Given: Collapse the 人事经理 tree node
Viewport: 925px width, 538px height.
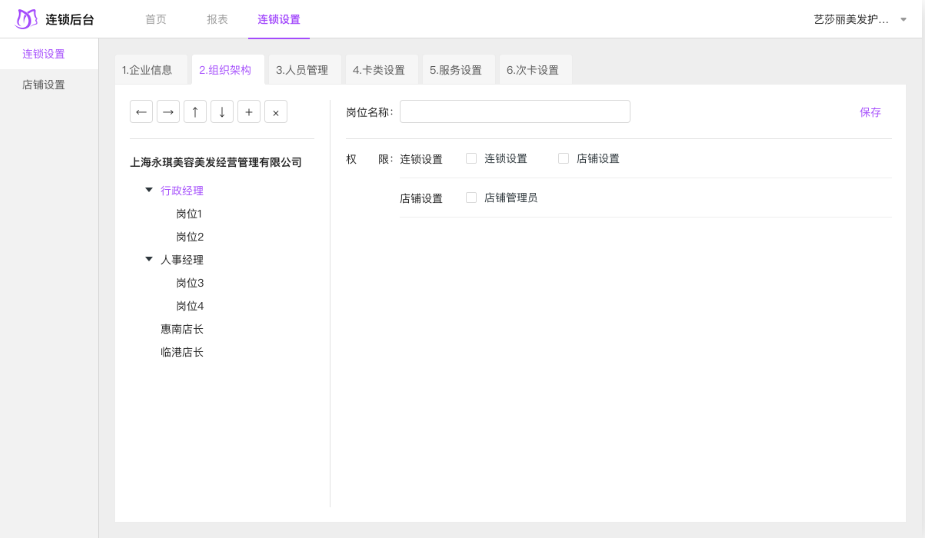Looking at the screenshot, I should click(x=149, y=259).
